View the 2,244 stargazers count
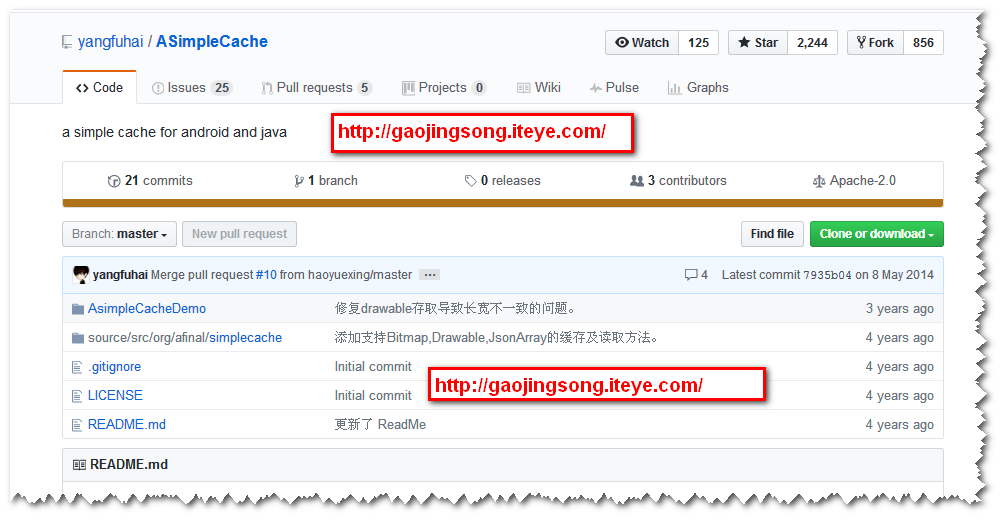Viewport: 1004px width, 521px height. pyautogui.click(x=813, y=43)
